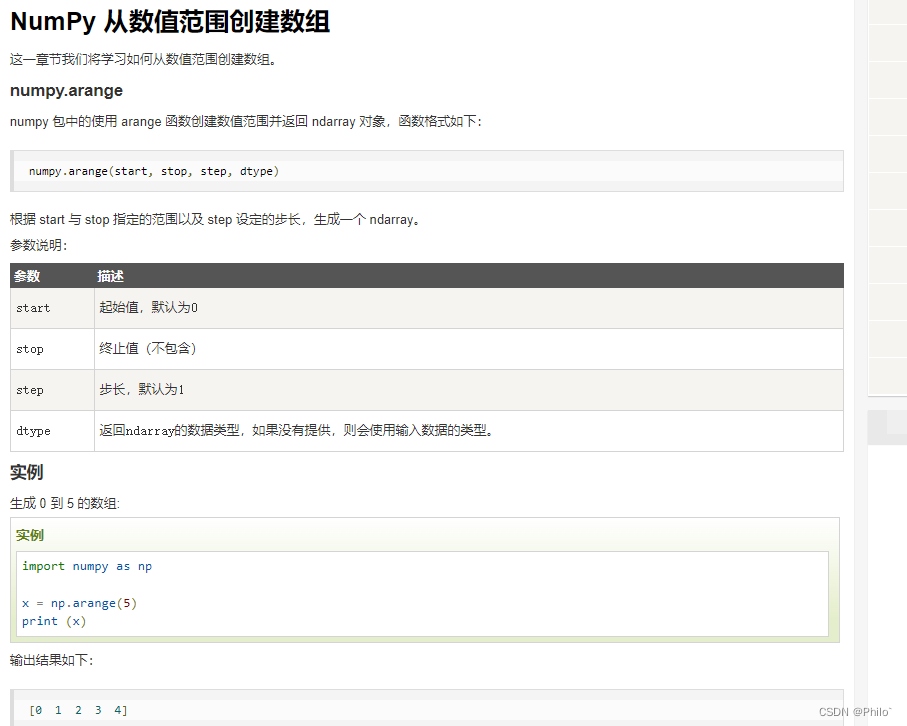Click the table header '参数'
The height and width of the screenshot is (726, 907).
27,276
